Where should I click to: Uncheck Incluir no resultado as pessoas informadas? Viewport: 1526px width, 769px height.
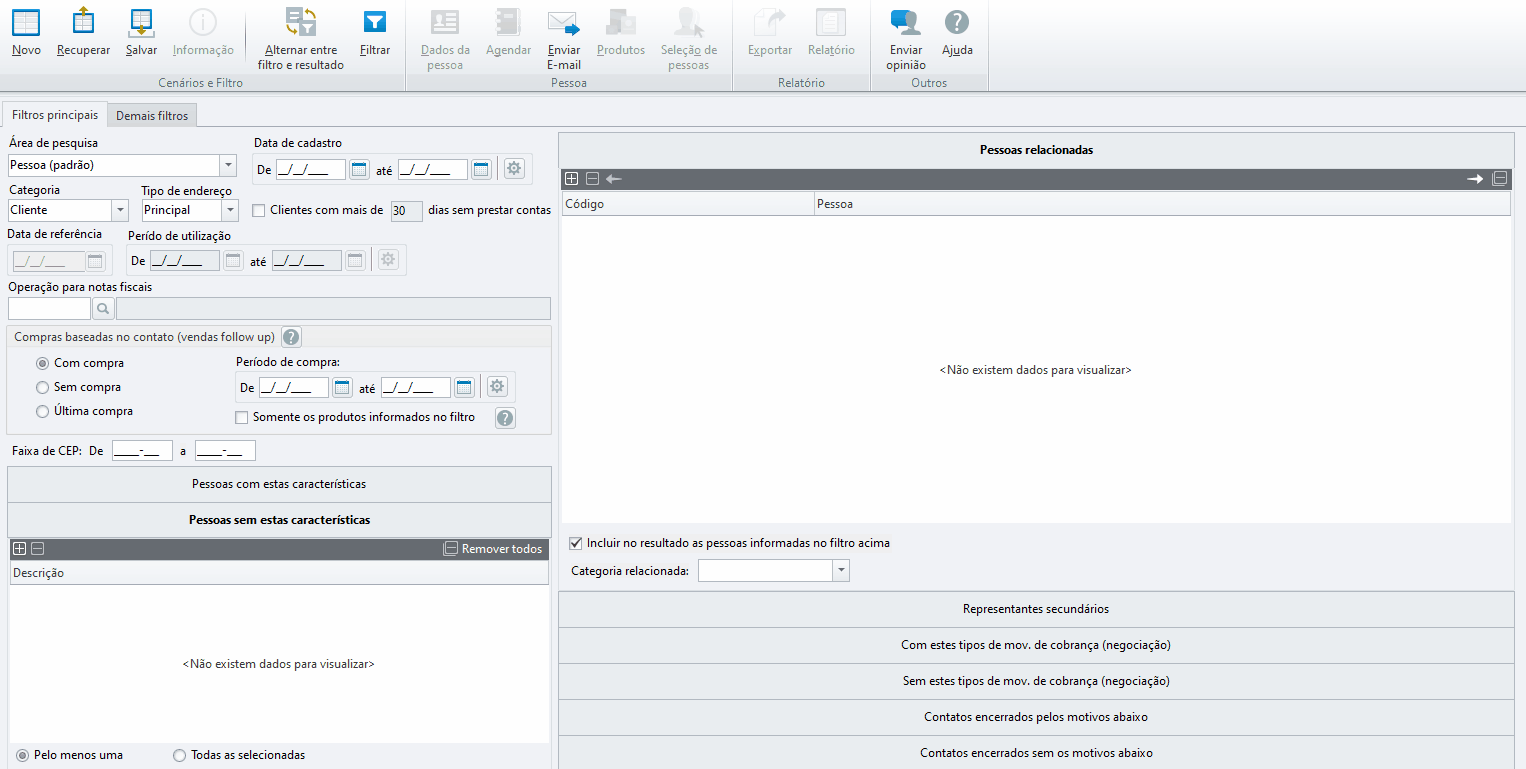point(575,543)
